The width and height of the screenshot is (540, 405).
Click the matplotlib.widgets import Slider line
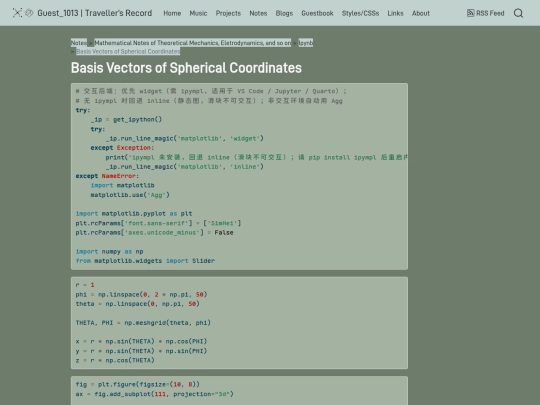click(x=145, y=261)
